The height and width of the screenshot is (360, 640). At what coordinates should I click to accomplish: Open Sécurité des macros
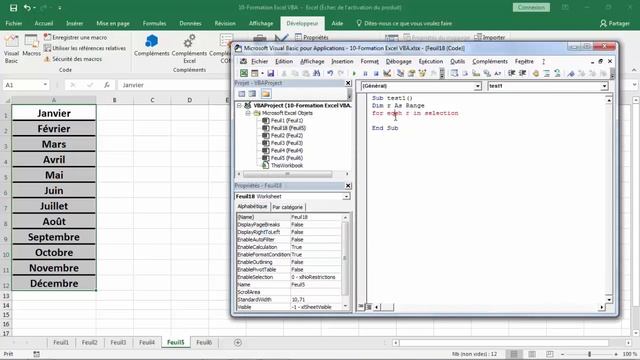tap(73, 59)
